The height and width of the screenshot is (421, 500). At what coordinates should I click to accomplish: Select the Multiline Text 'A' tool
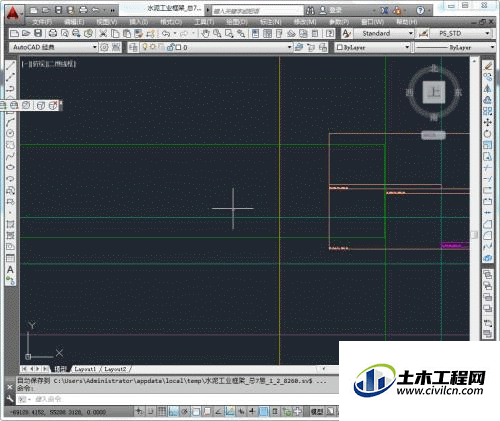[x=10, y=269]
